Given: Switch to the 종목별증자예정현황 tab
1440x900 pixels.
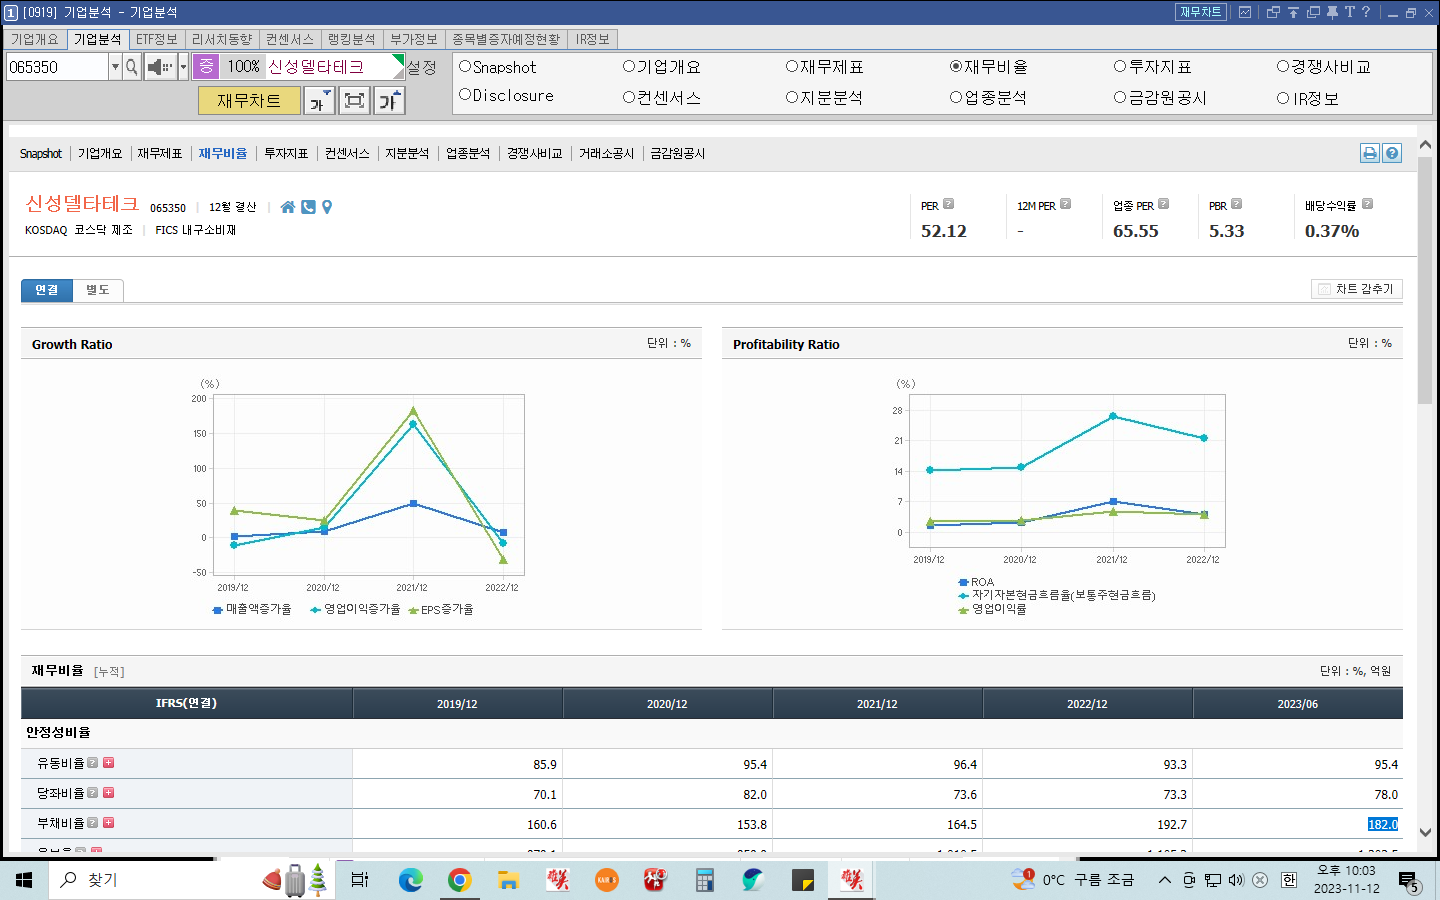Looking at the screenshot, I should [506, 39].
